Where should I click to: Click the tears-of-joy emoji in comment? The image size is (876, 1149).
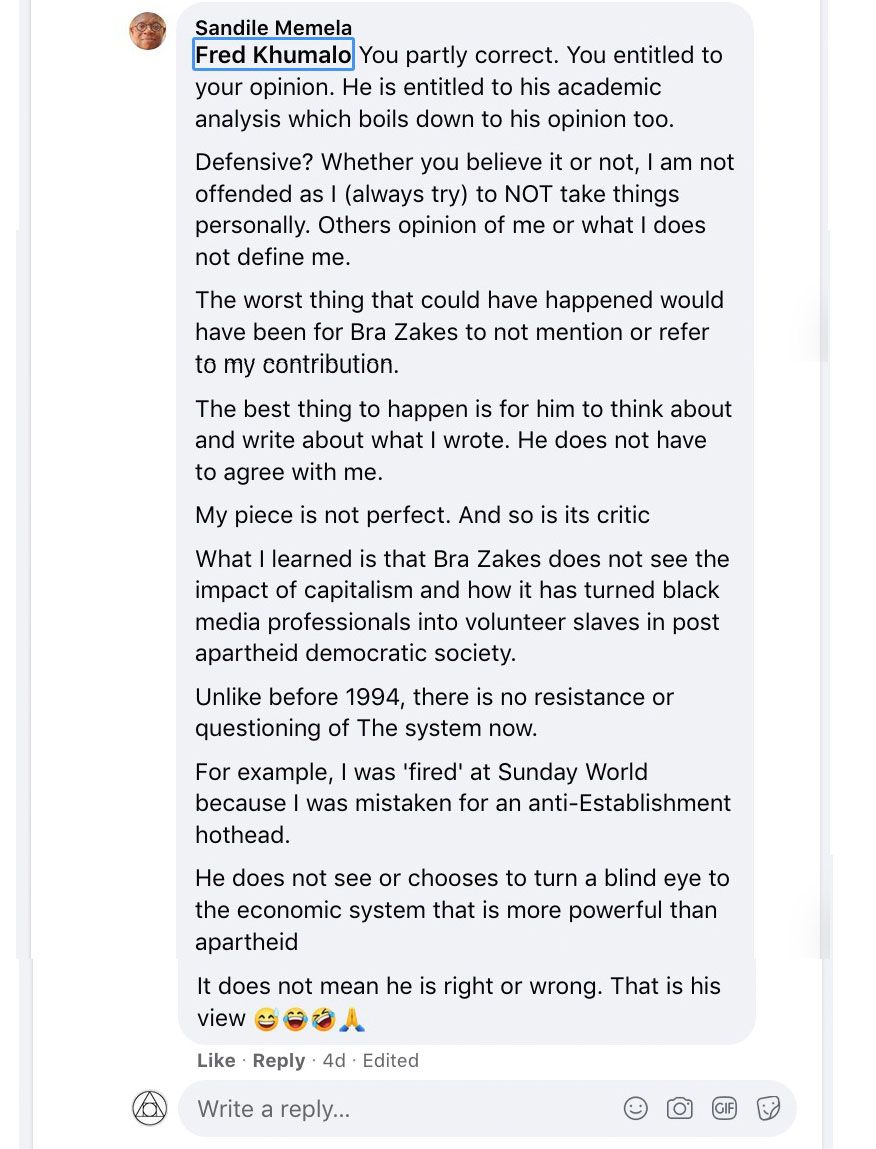click(294, 1019)
